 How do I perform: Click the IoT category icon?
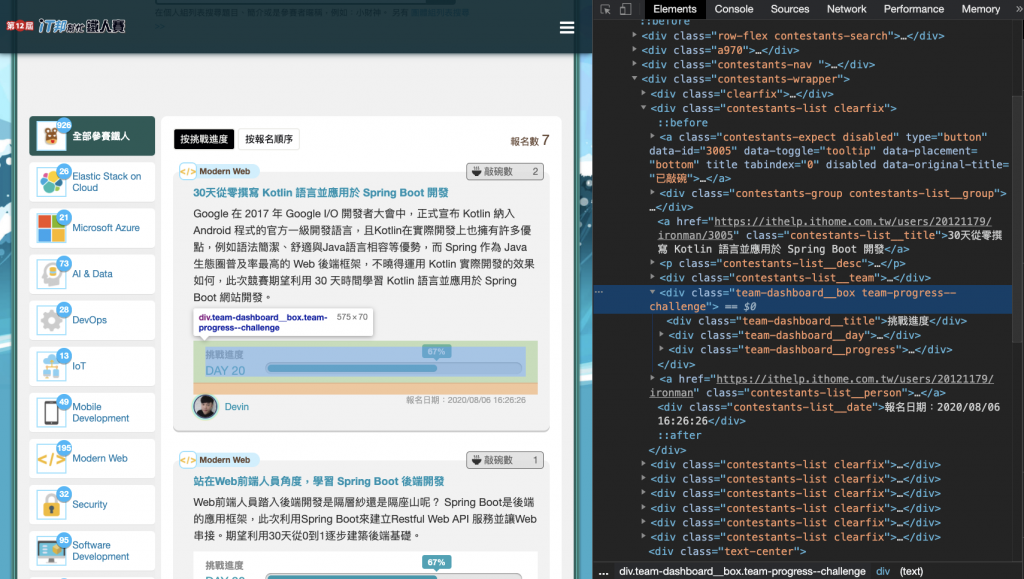coord(51,366)
